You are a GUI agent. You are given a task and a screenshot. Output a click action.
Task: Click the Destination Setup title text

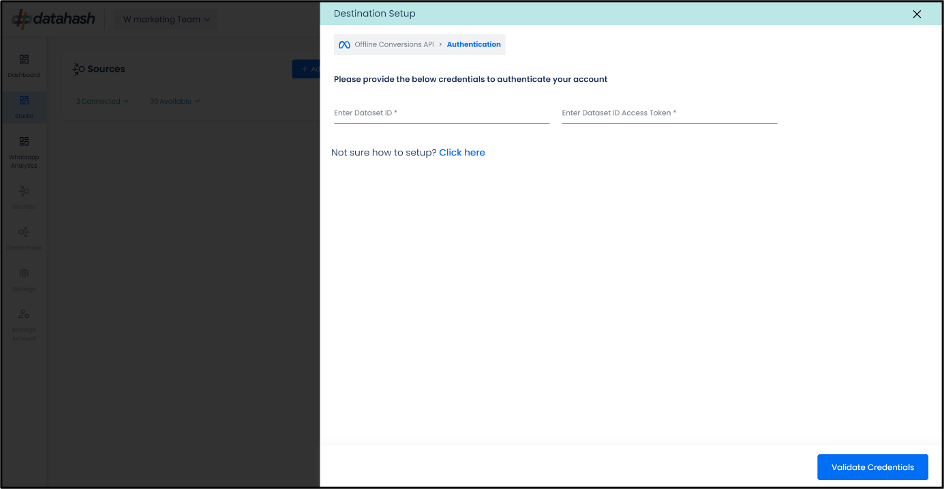(374, 13)
